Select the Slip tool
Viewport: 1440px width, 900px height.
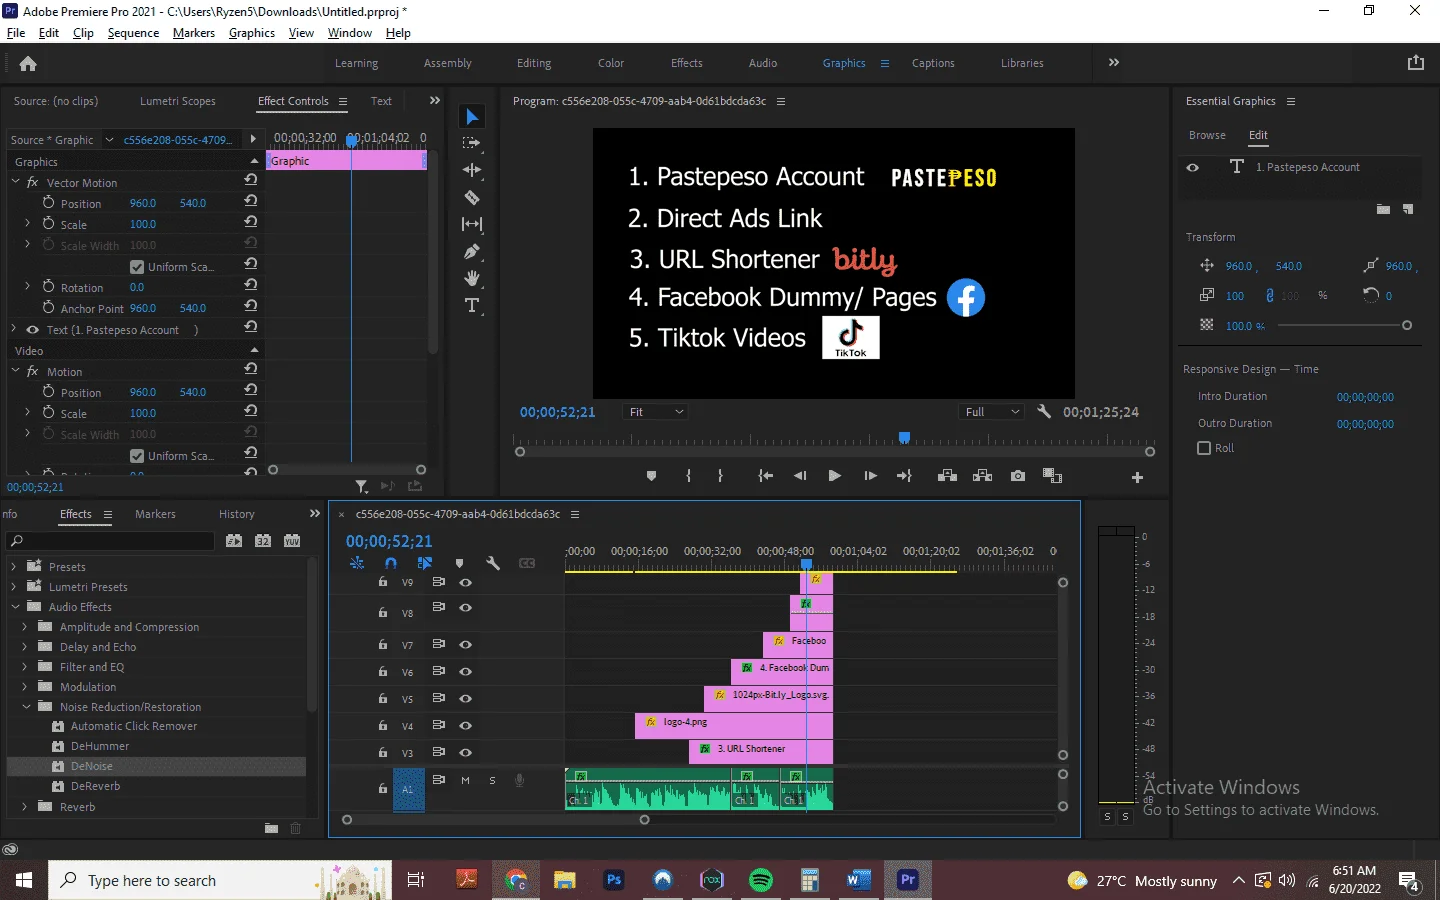click(x=472, y=224)
